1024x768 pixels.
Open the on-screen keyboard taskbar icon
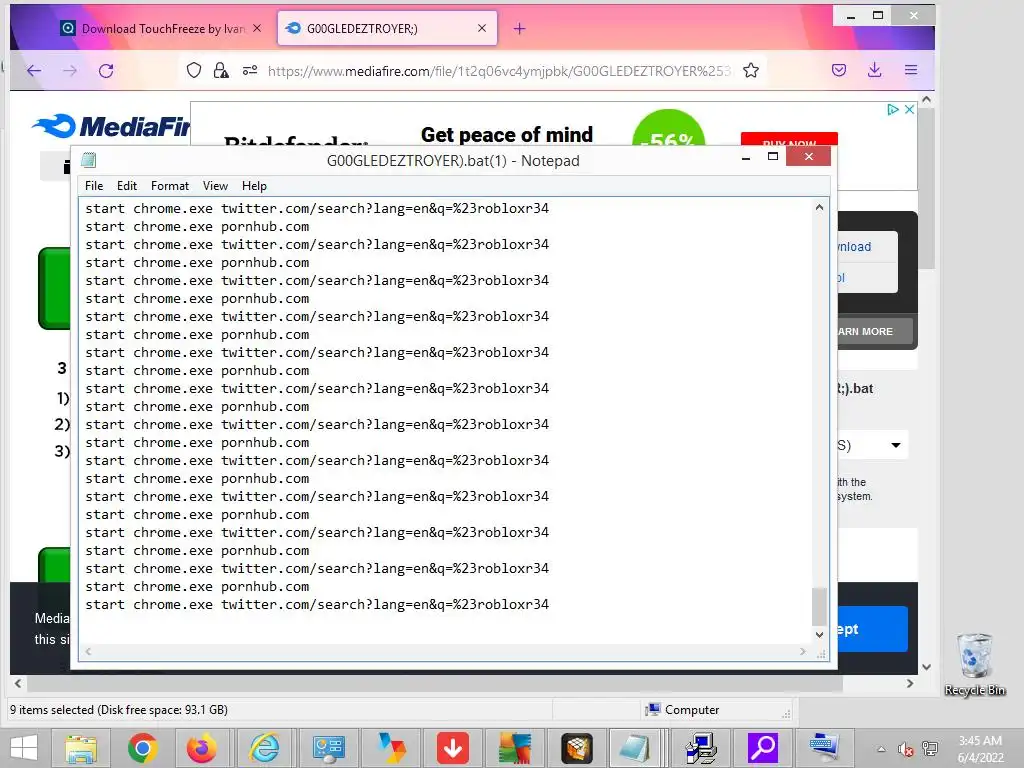(823, 748)
